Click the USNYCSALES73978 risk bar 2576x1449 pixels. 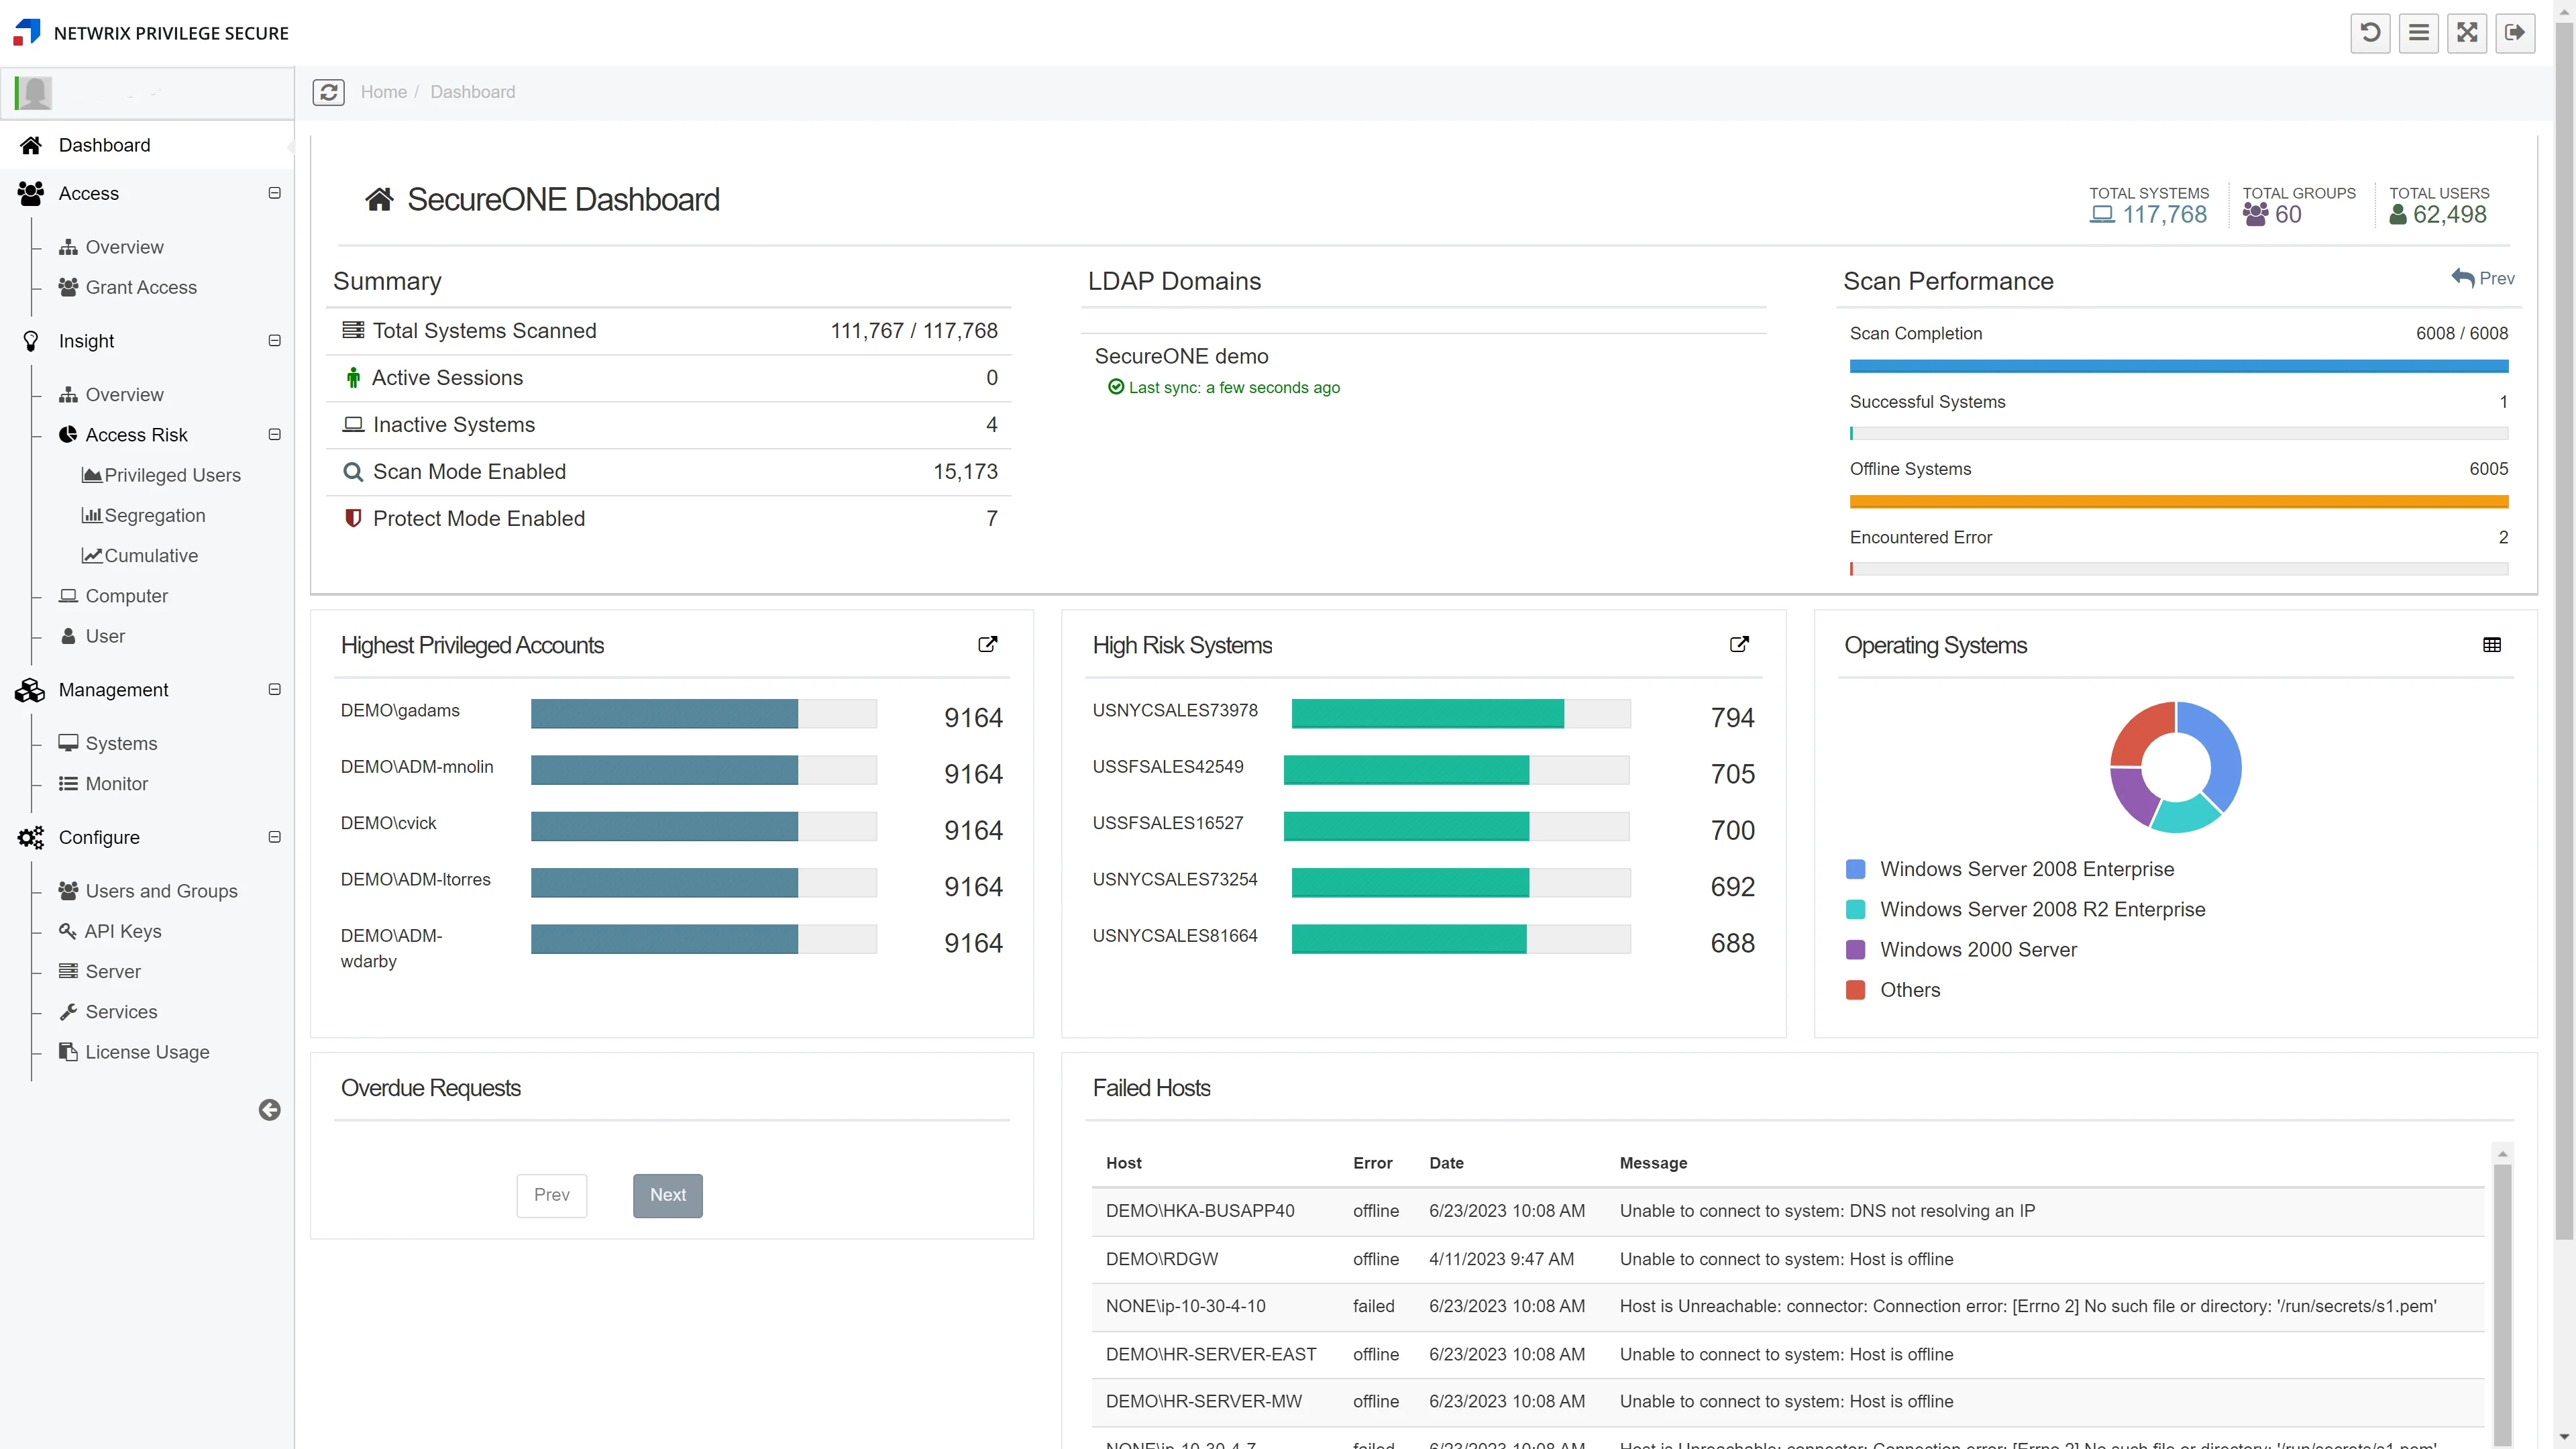click(1461, 713)
